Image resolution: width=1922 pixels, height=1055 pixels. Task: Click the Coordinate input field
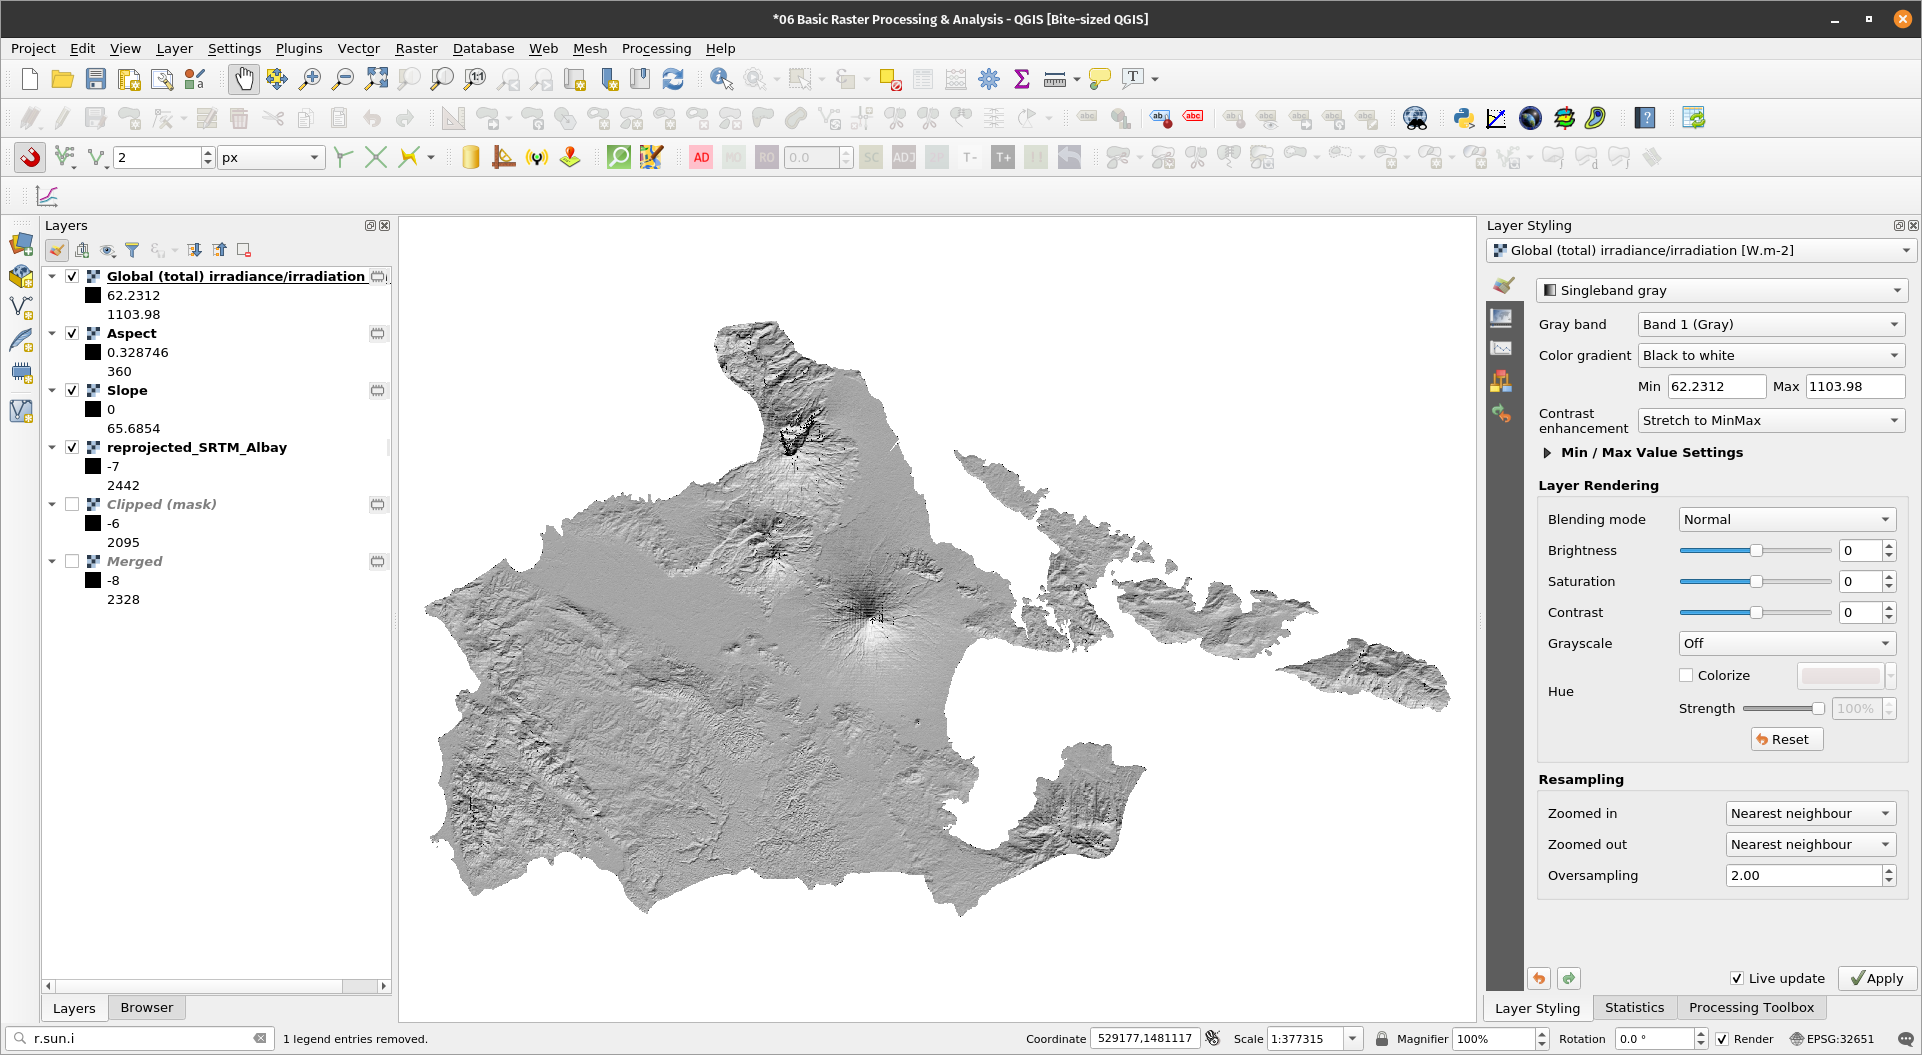[x=1144, y=1038]
